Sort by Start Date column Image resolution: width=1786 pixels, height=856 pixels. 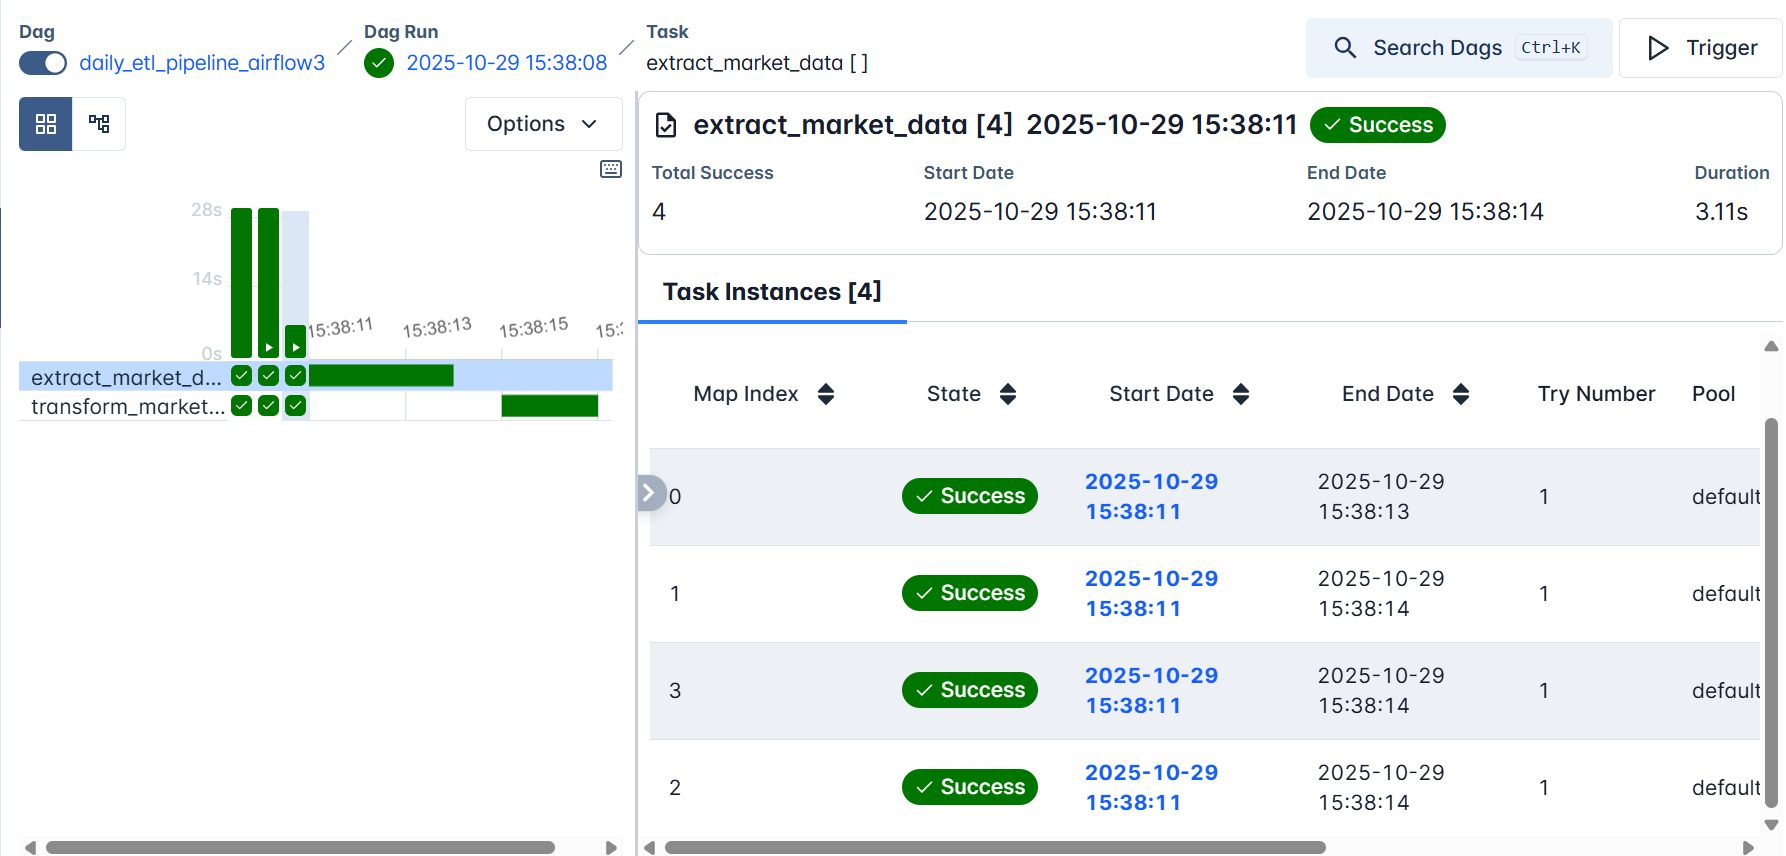click(1240, 394)
